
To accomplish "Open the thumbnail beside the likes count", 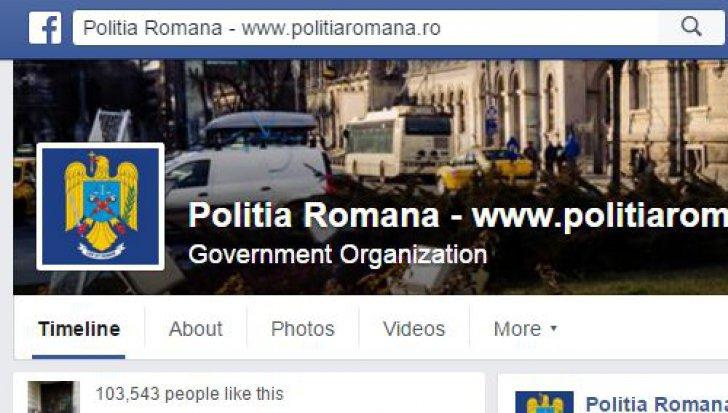I will coord(54,397).
